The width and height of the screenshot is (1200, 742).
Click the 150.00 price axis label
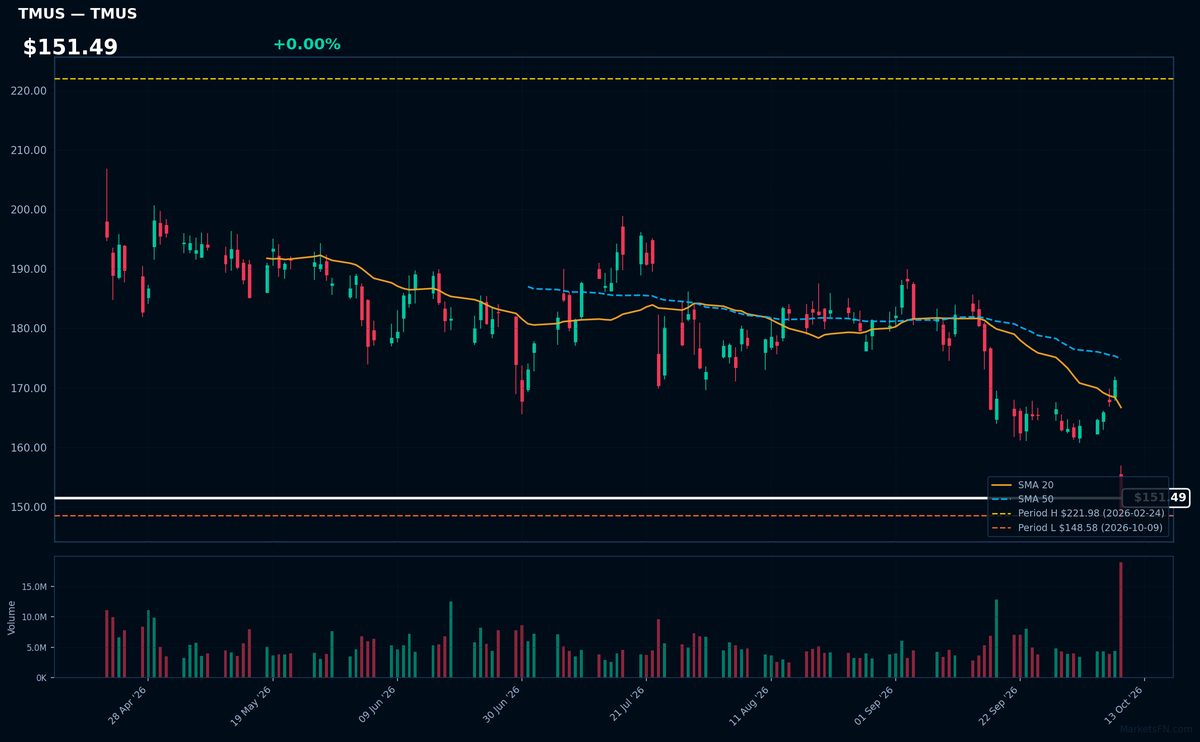30,507
